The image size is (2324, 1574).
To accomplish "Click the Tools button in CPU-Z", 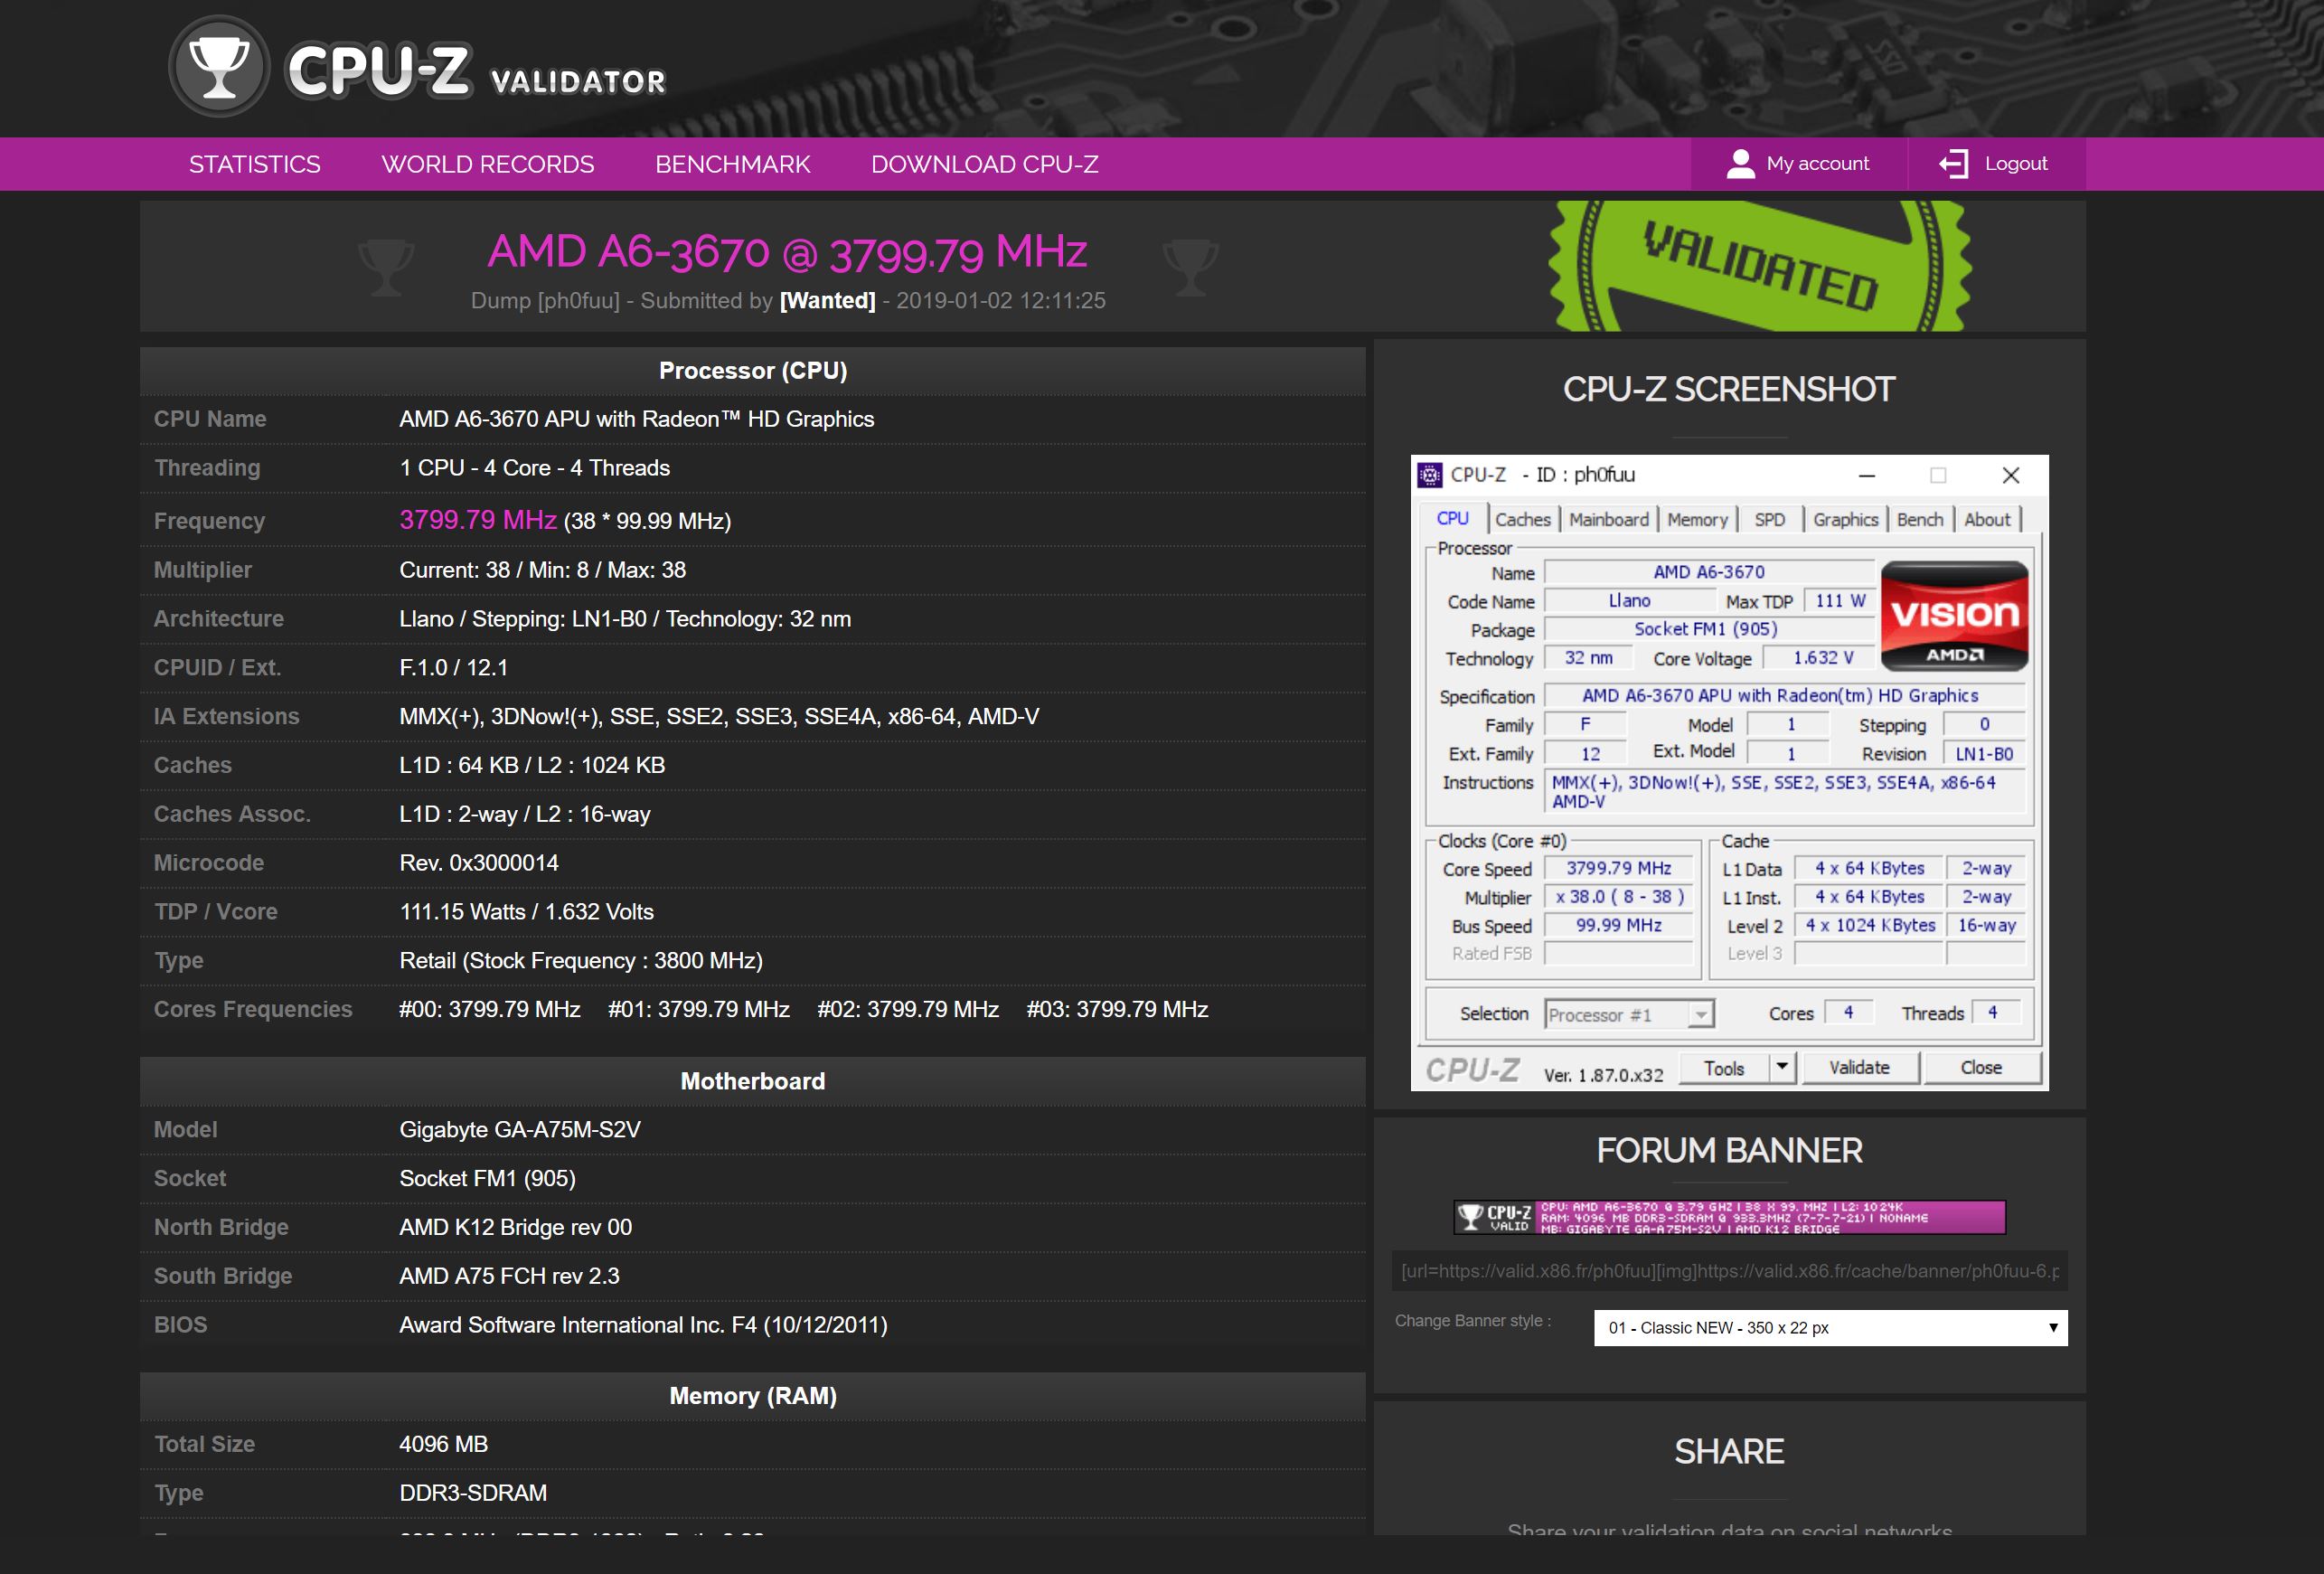I will [1723, 1068].
